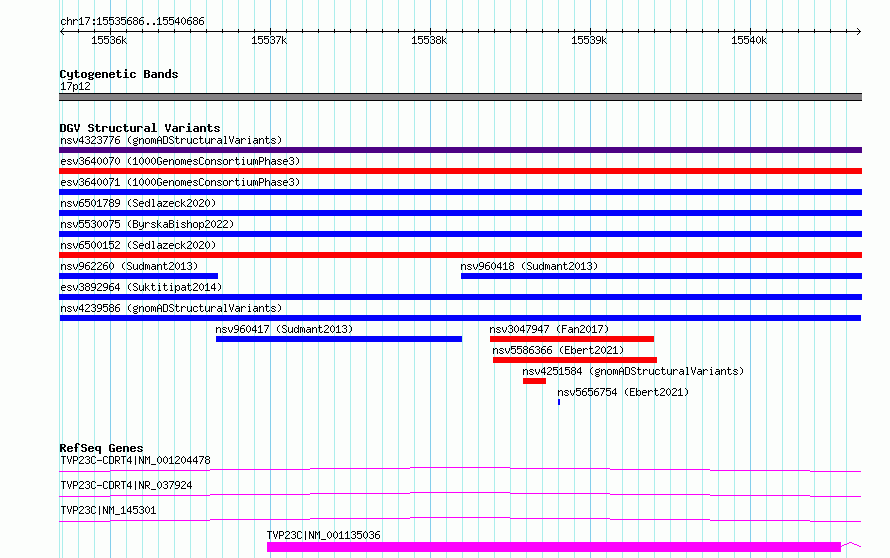Click the 15536k ruler label
890x558 pixels.
pyautogui.click(x=109, y=40)
